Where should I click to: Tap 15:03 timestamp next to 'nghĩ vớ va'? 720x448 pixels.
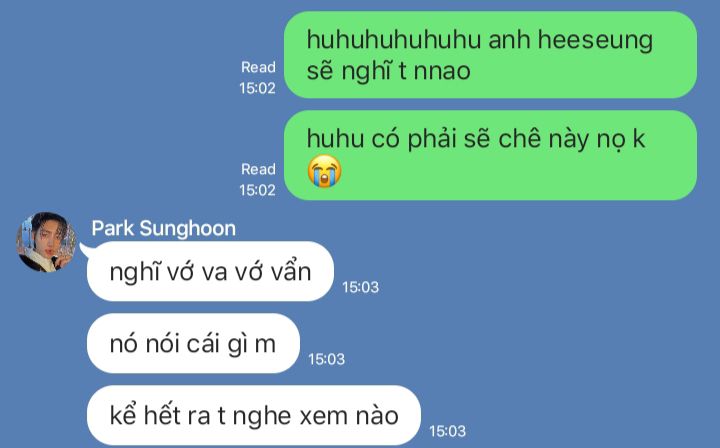click(360, 287)
